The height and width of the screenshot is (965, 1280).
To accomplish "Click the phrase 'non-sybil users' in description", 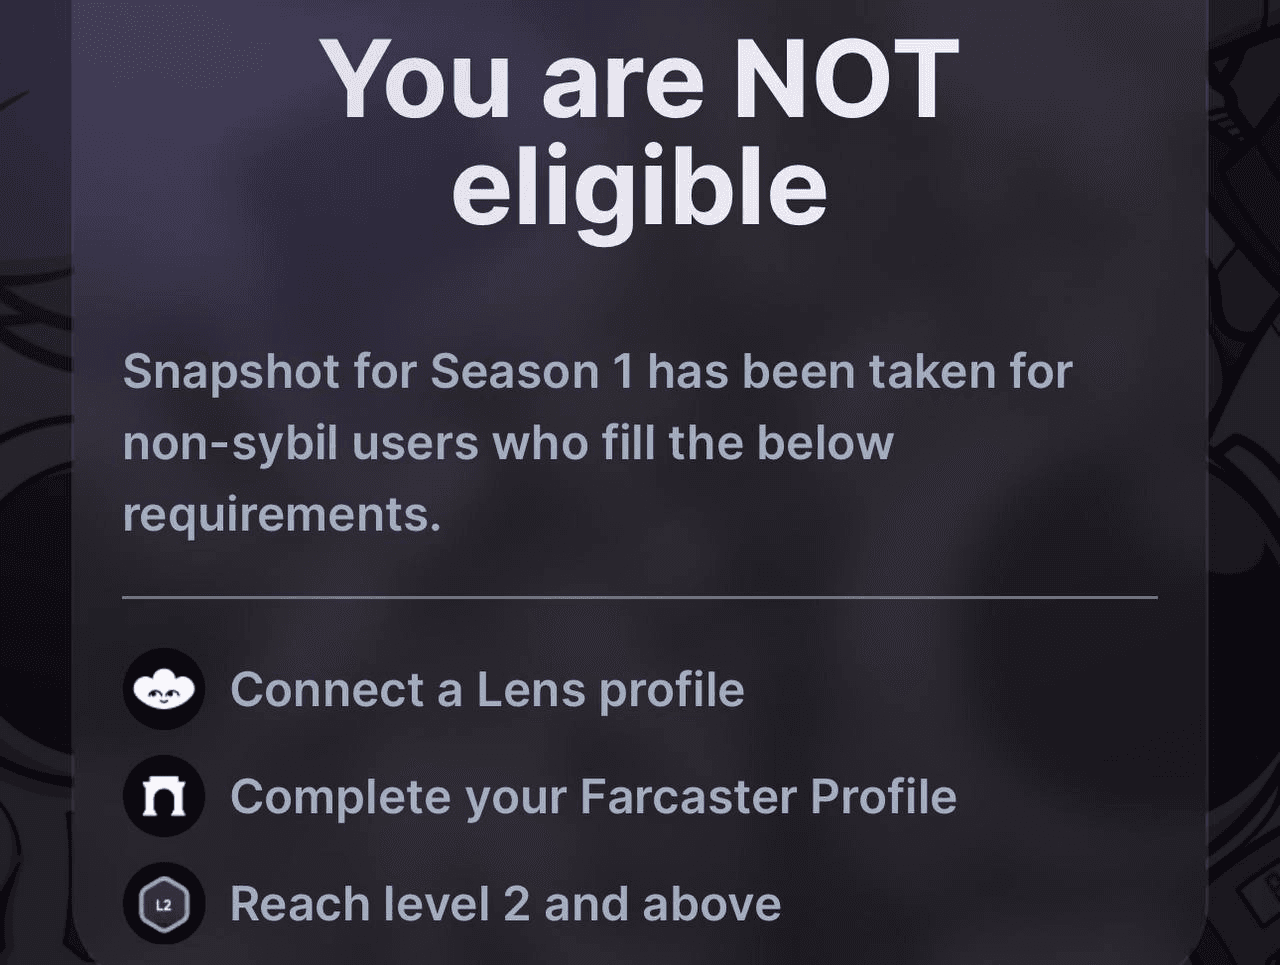I will (x=299, y=444).
